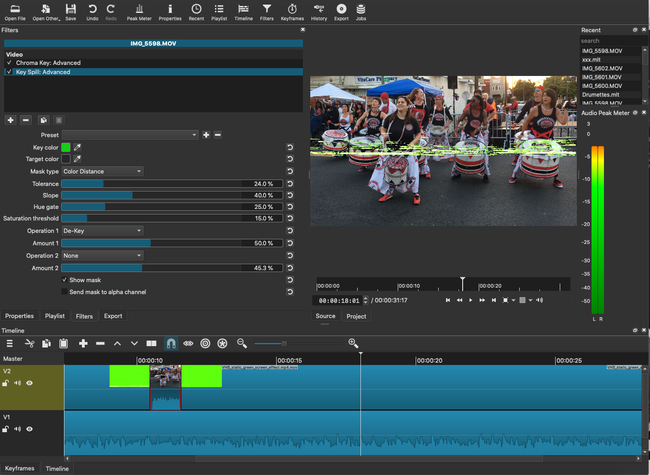Uncheck the Show mask checkbox
Screen dimensions: 650x475
65,280
